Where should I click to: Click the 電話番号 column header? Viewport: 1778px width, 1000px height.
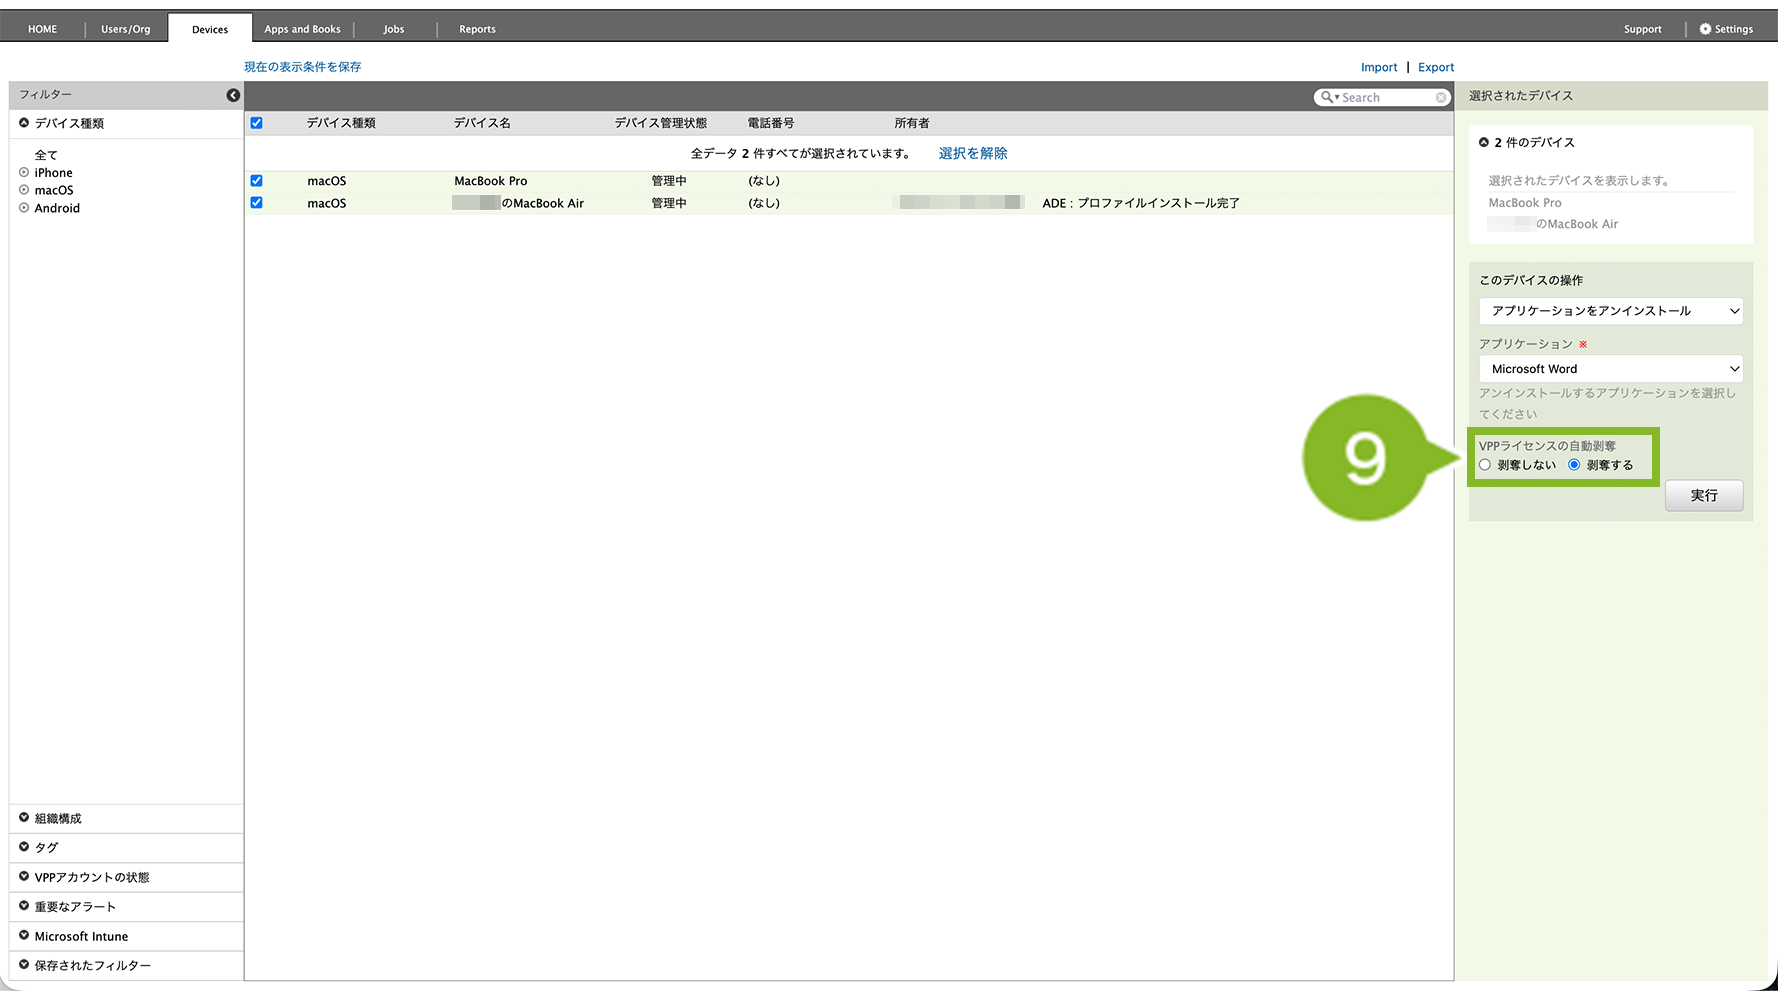[x=771, y=123]
